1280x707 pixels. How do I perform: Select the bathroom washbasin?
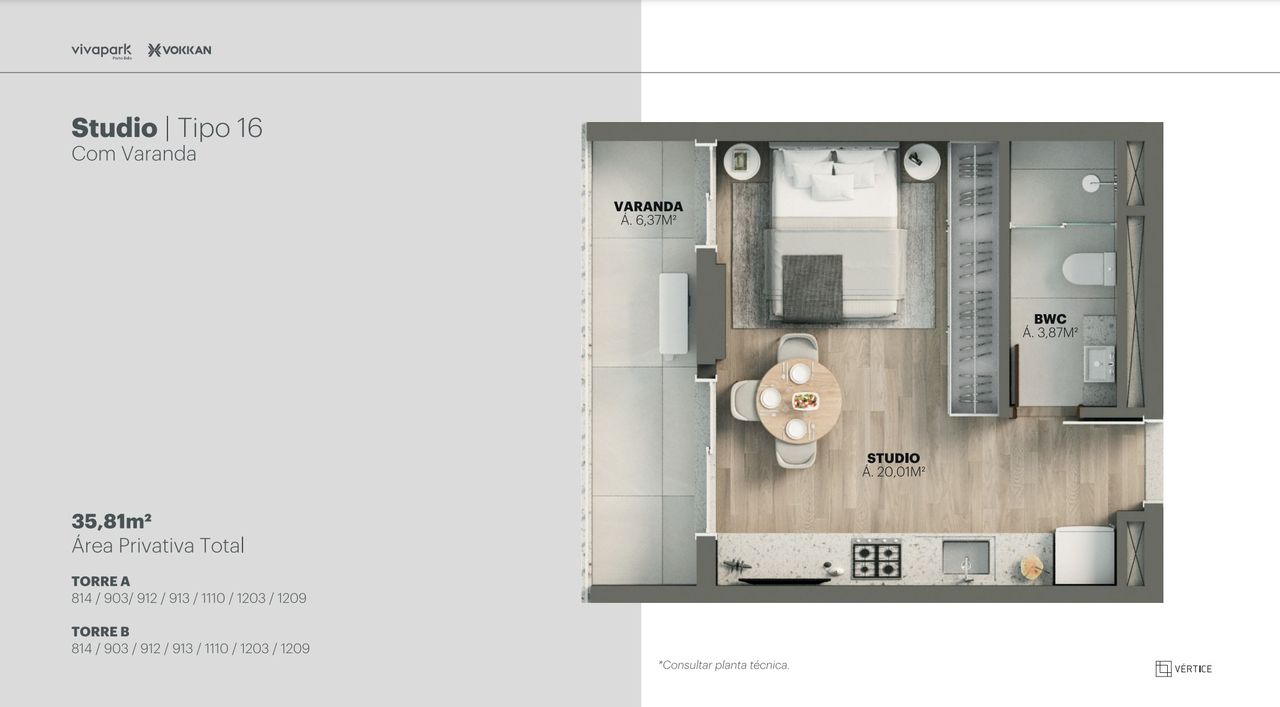(1100, 361)
